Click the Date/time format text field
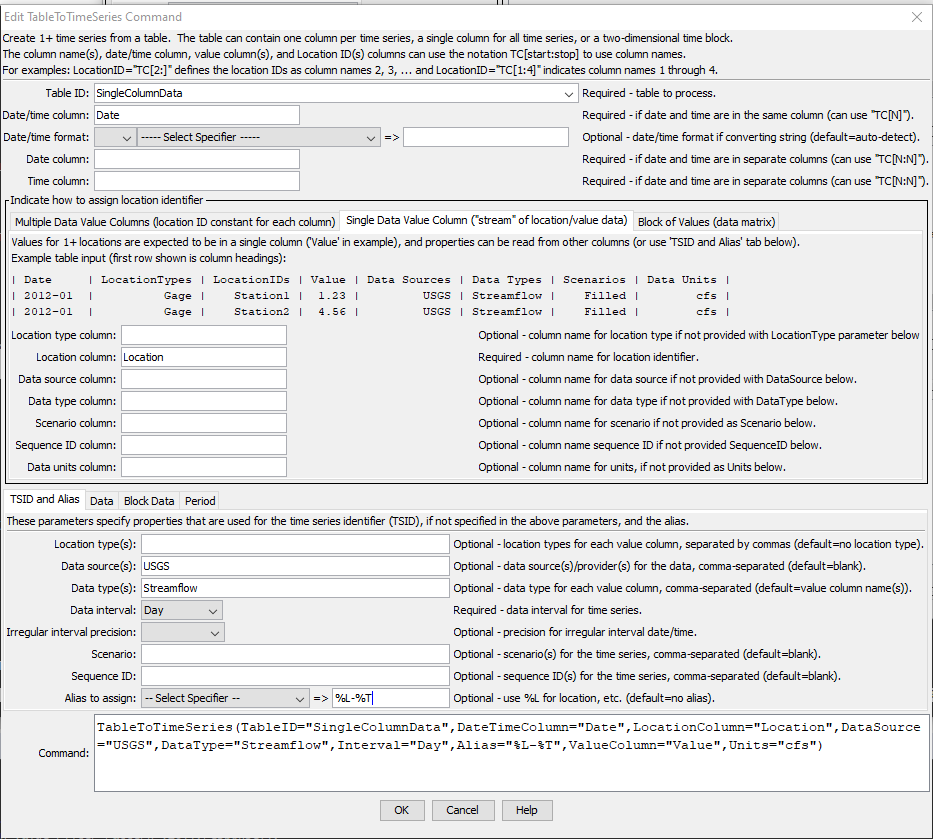Image resolution: width=933 pixels, height=839 pixels. coord(486,137)
